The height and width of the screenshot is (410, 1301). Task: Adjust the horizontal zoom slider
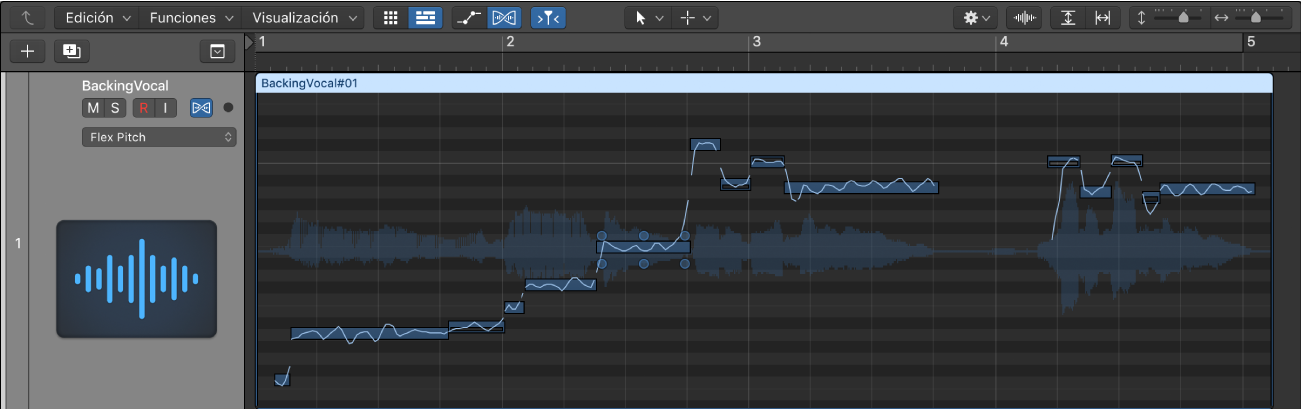point(1260,18)
